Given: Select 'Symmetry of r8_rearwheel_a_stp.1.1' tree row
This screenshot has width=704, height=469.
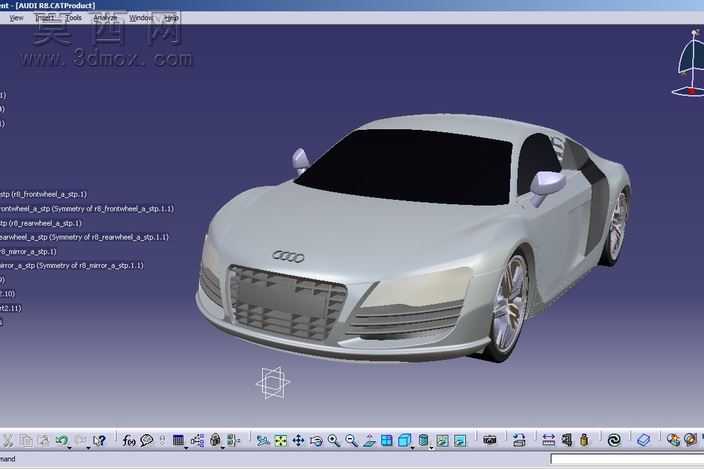Looking at the screenshot, I should click(84, 237).
